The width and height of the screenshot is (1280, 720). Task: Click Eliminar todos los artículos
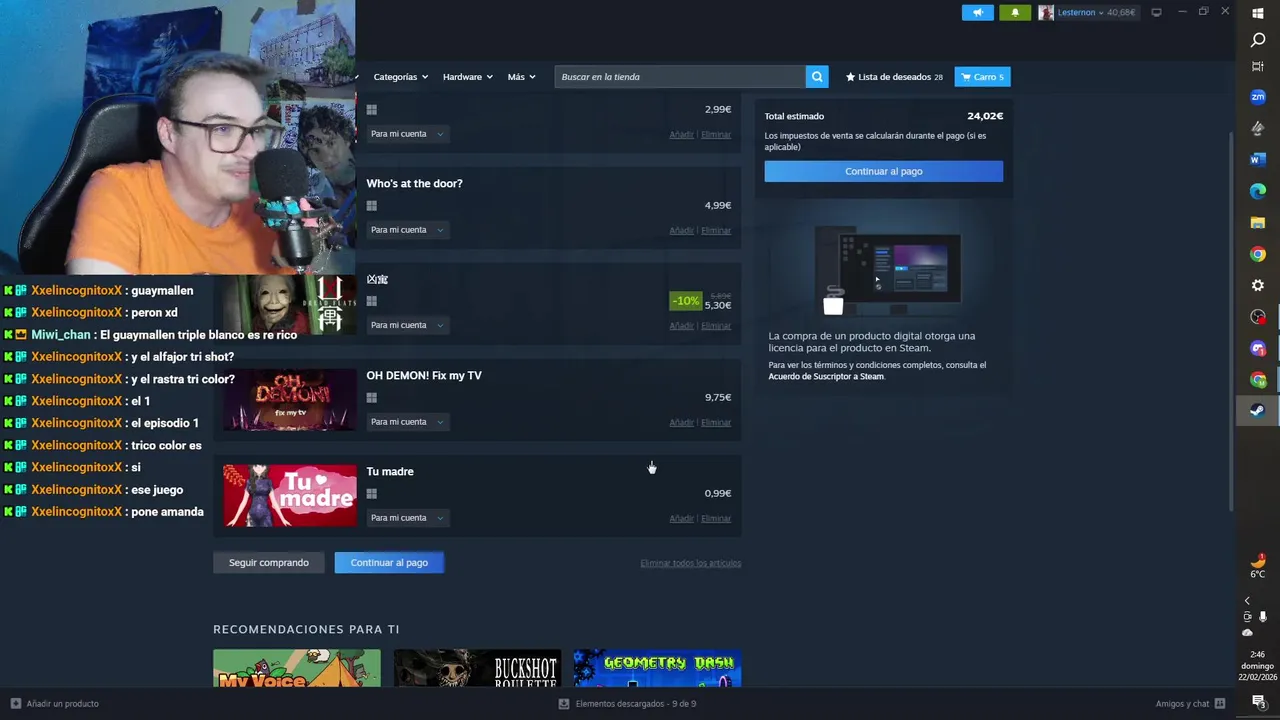[691, 563]
